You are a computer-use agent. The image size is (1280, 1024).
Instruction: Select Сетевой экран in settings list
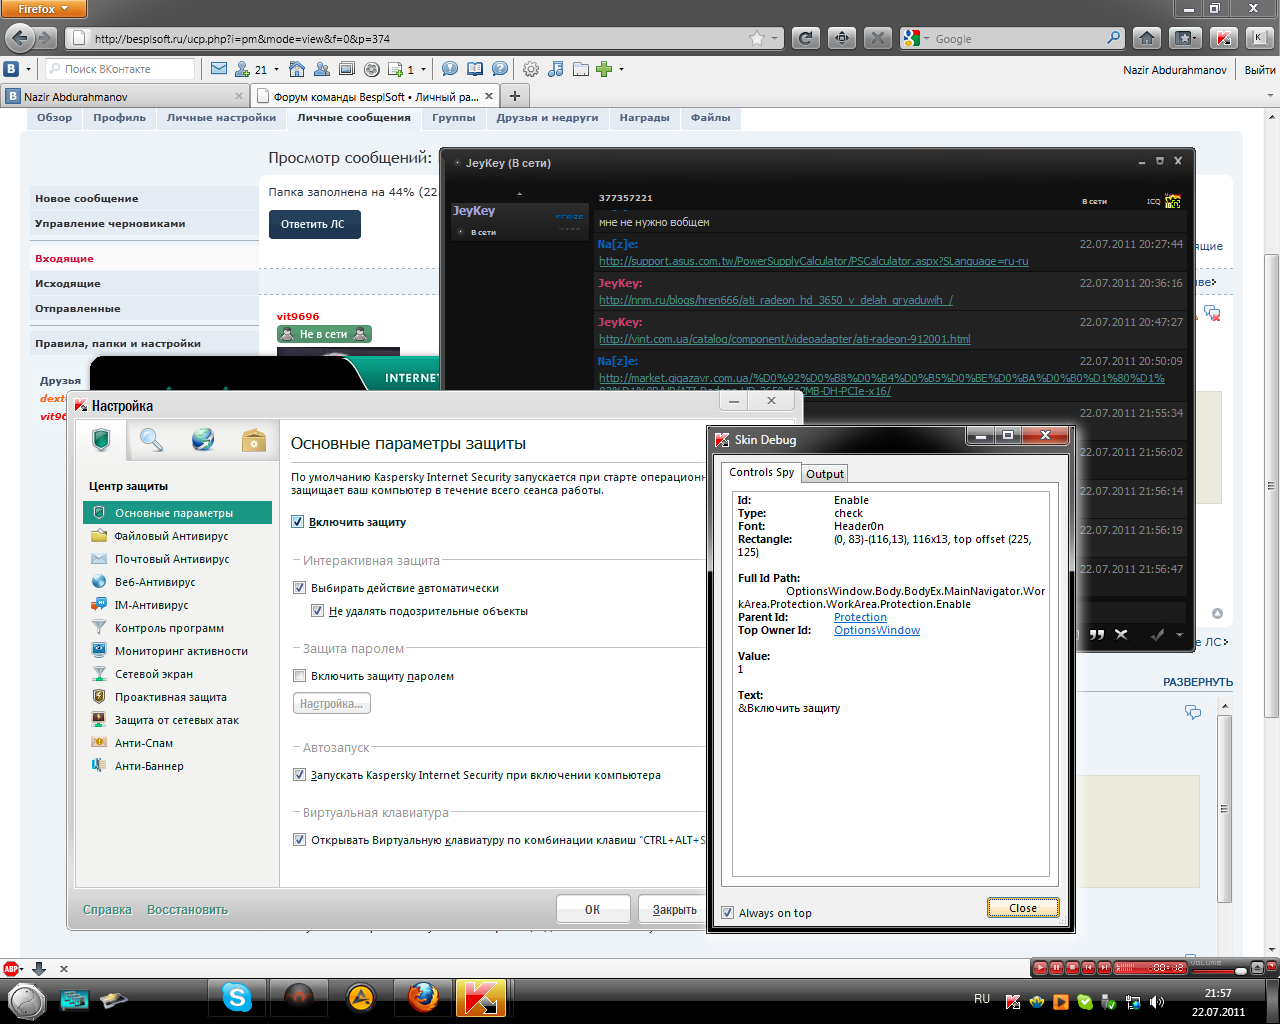point(154,674)
